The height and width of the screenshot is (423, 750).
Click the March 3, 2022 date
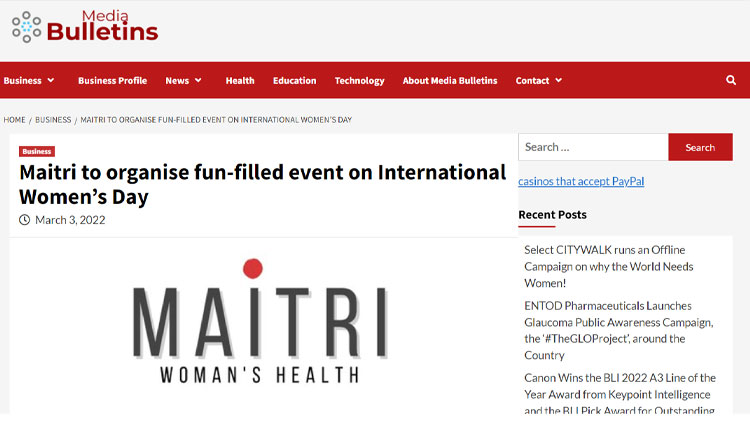click(70, 220)
